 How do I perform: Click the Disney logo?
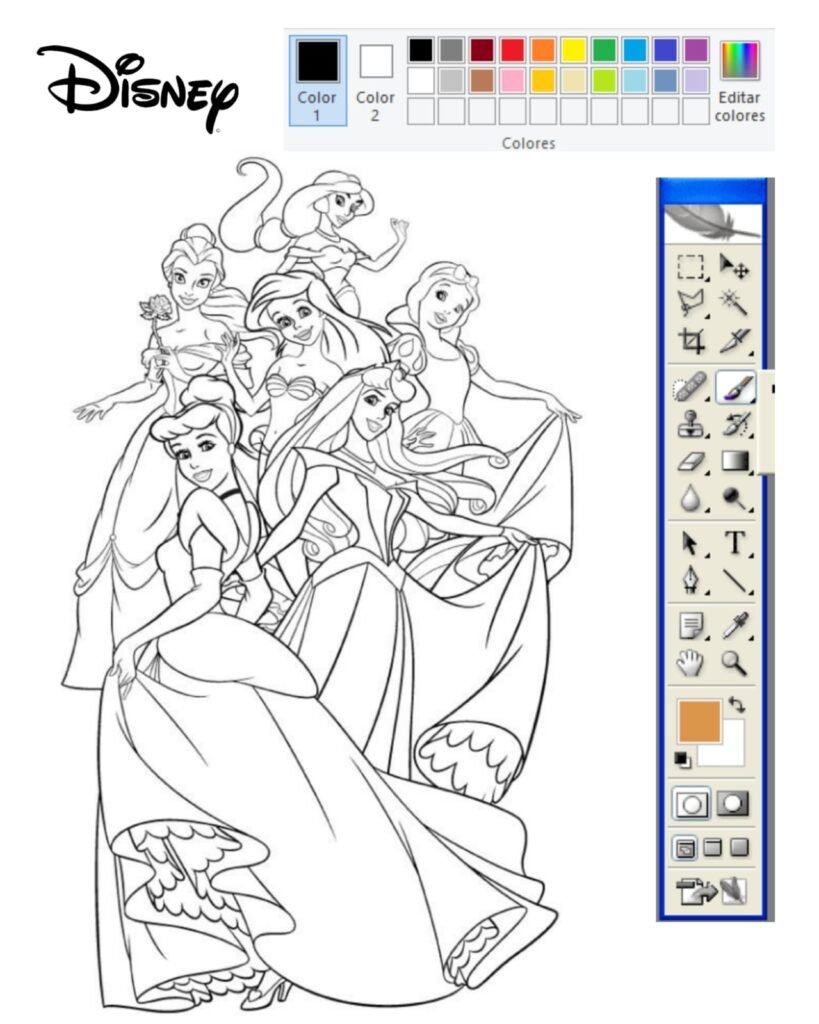137,88
